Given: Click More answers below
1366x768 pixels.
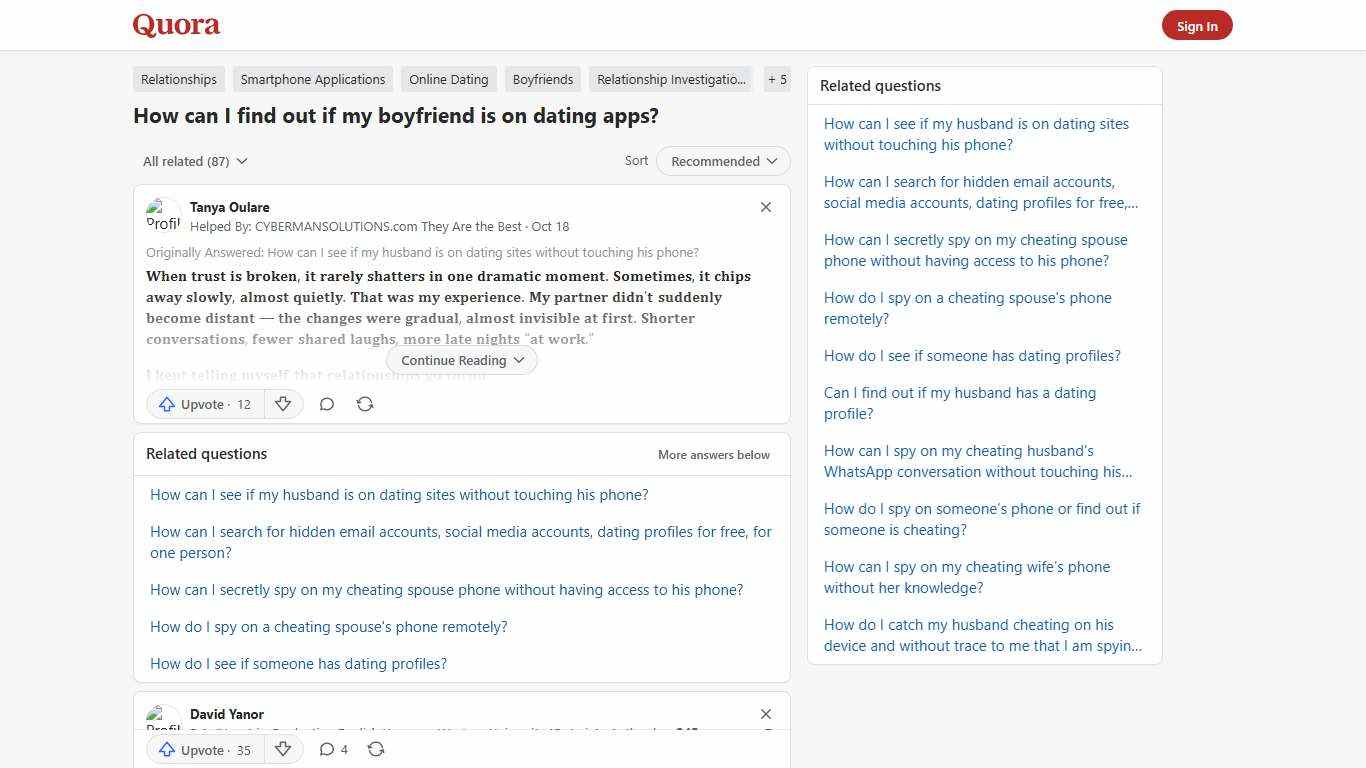Looking at the screenshot, I should pos(713,454).
